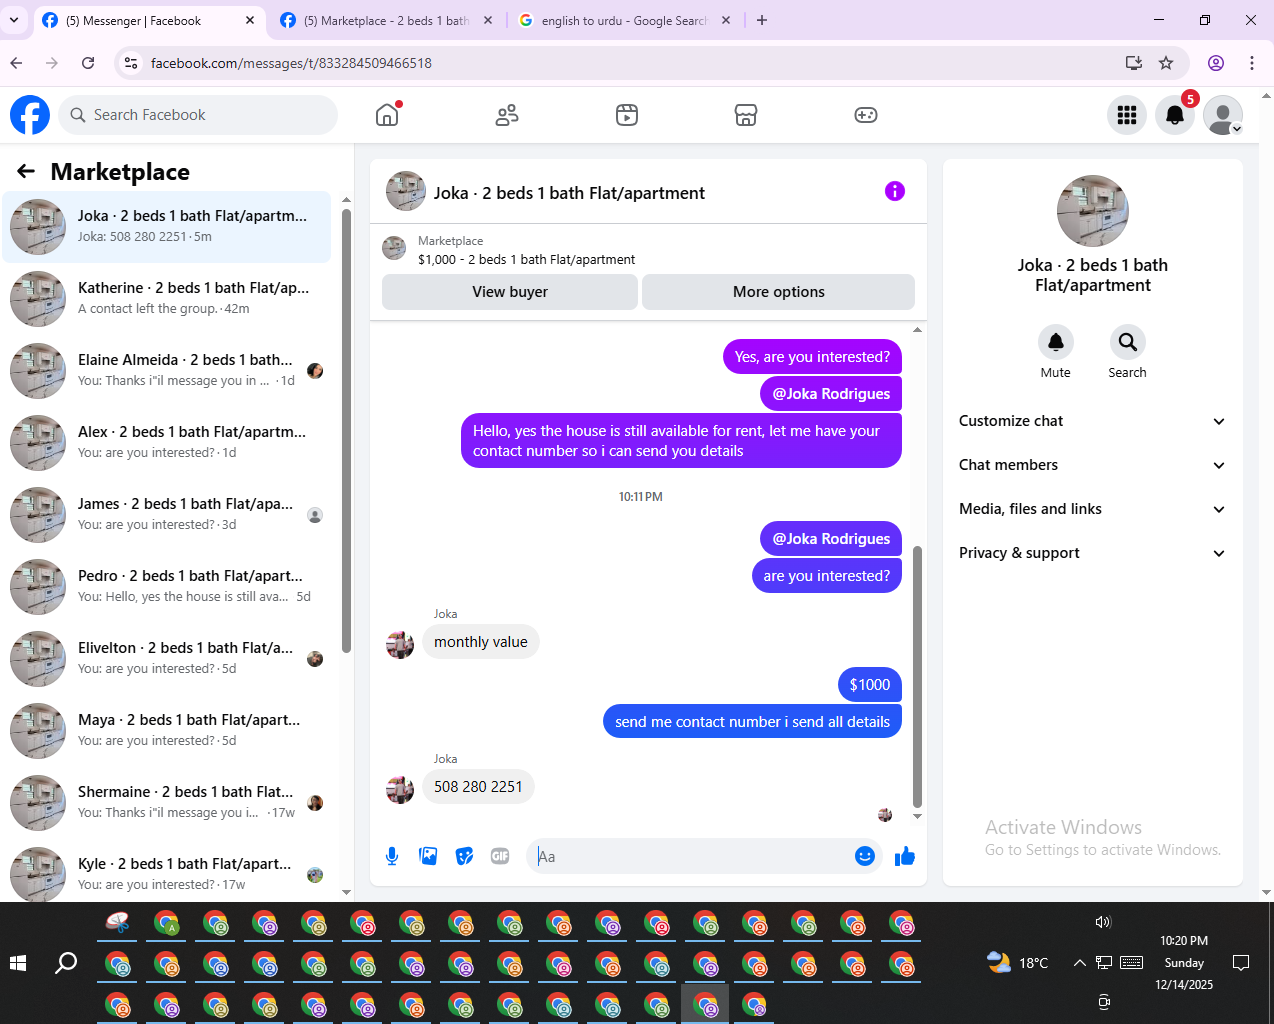
Task: Show hidden system tray icons chevron
Action: tap(1079, 963)
